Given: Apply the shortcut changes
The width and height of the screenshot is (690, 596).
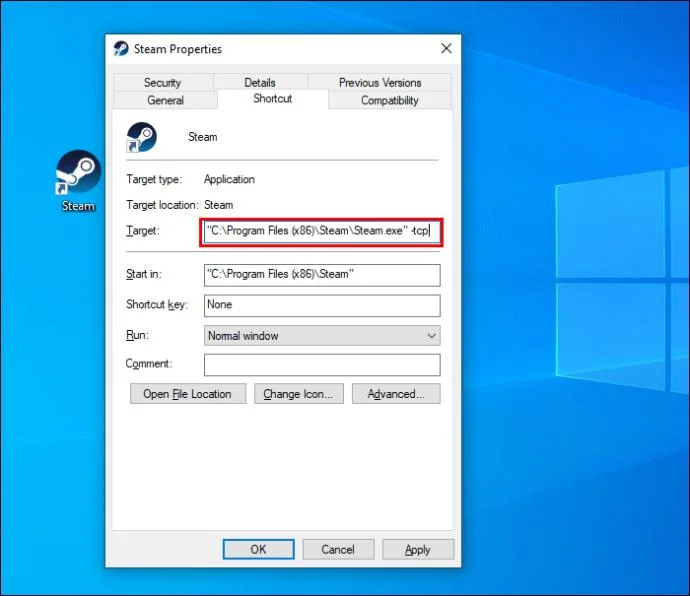Looking at the screenshot, I should click(x=418, y=549).
